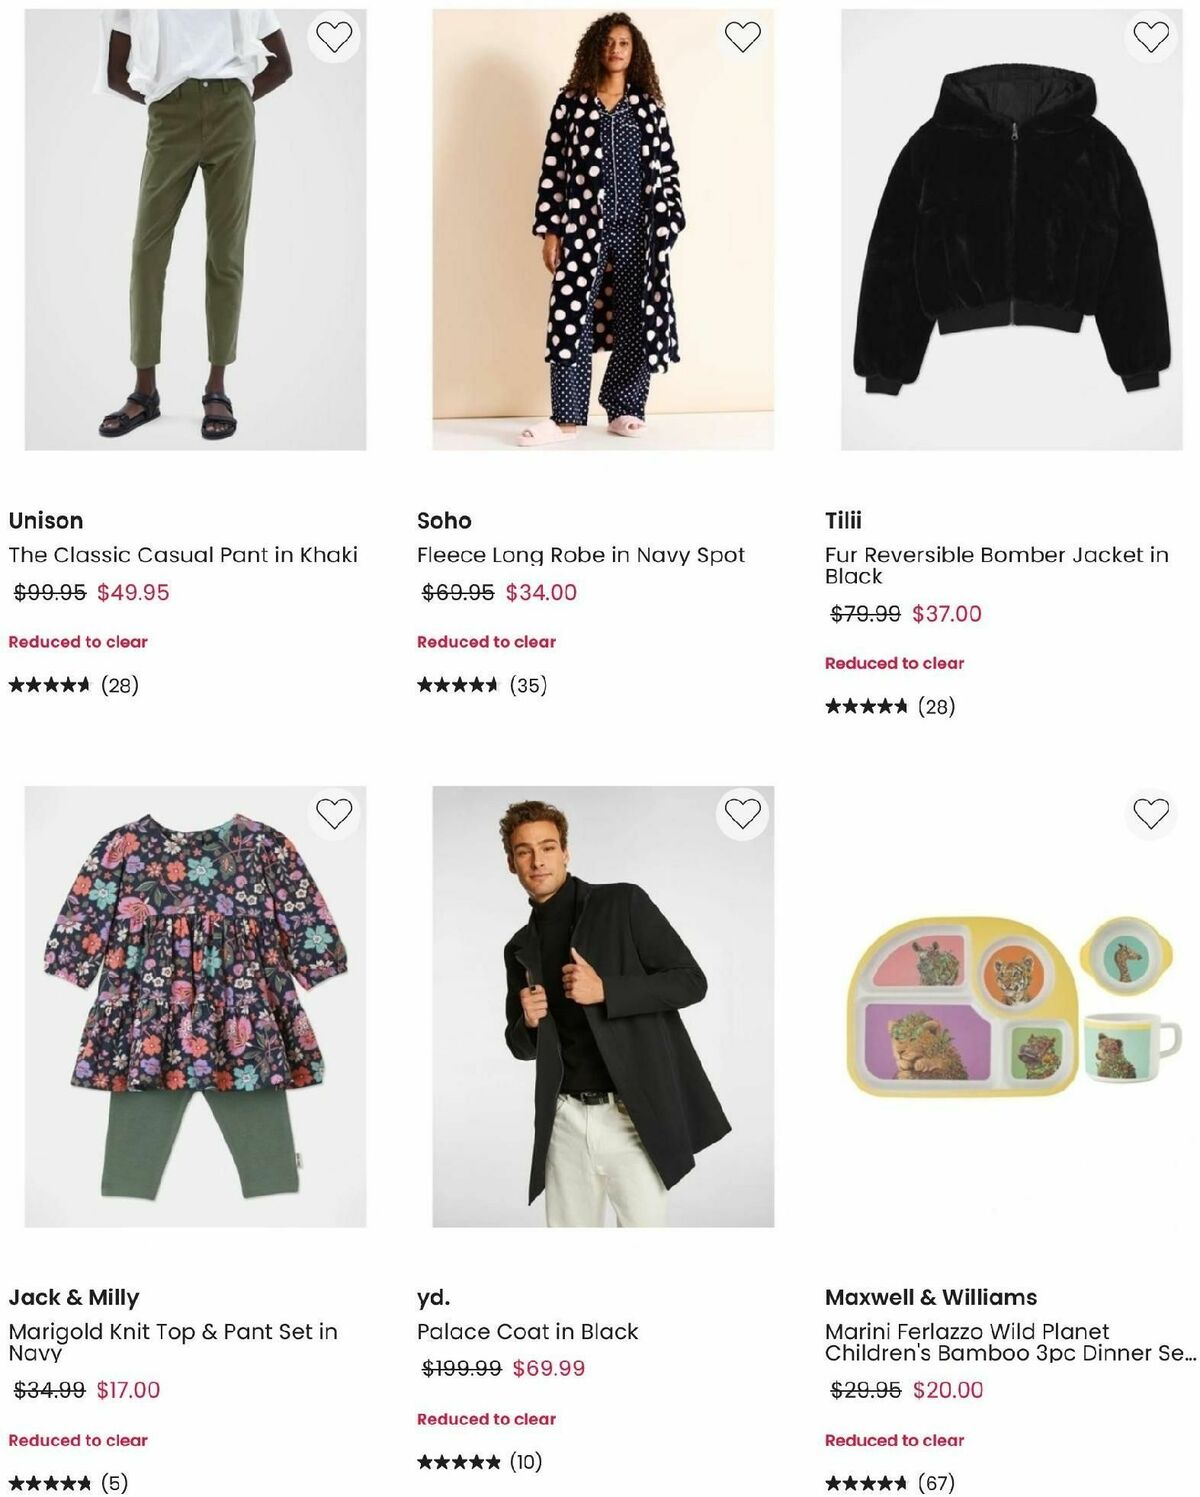This screenshot has height=1497, width=1200.
Task: Click the Reduced to clear badge under Palace Coat
Action: 487,1418
